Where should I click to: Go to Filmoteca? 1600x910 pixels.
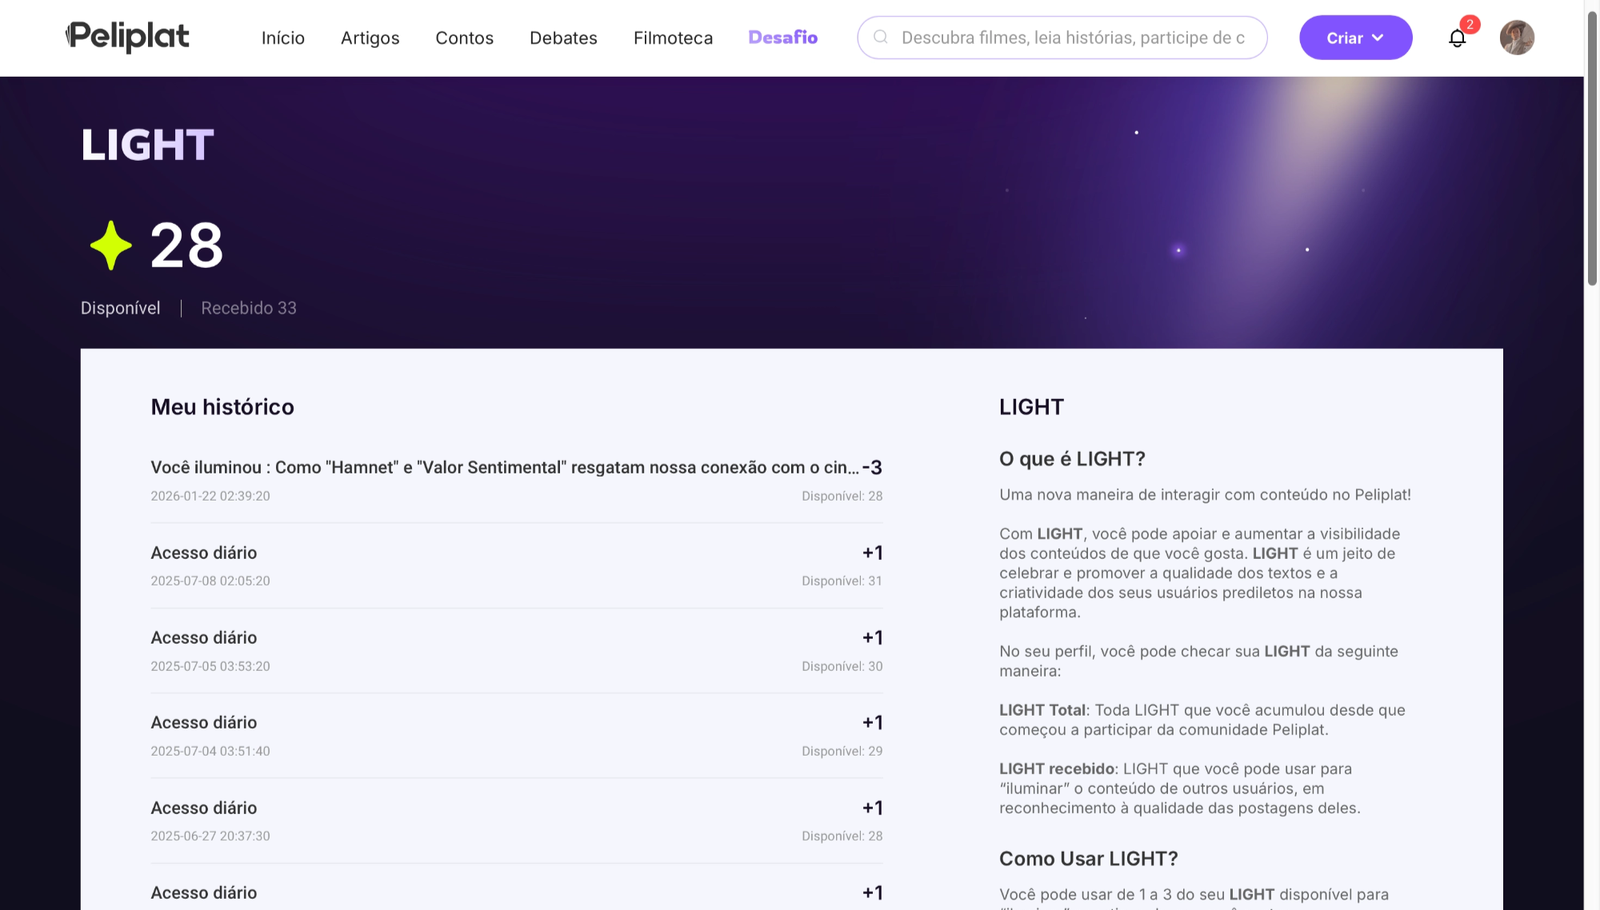tap(673, 38)
